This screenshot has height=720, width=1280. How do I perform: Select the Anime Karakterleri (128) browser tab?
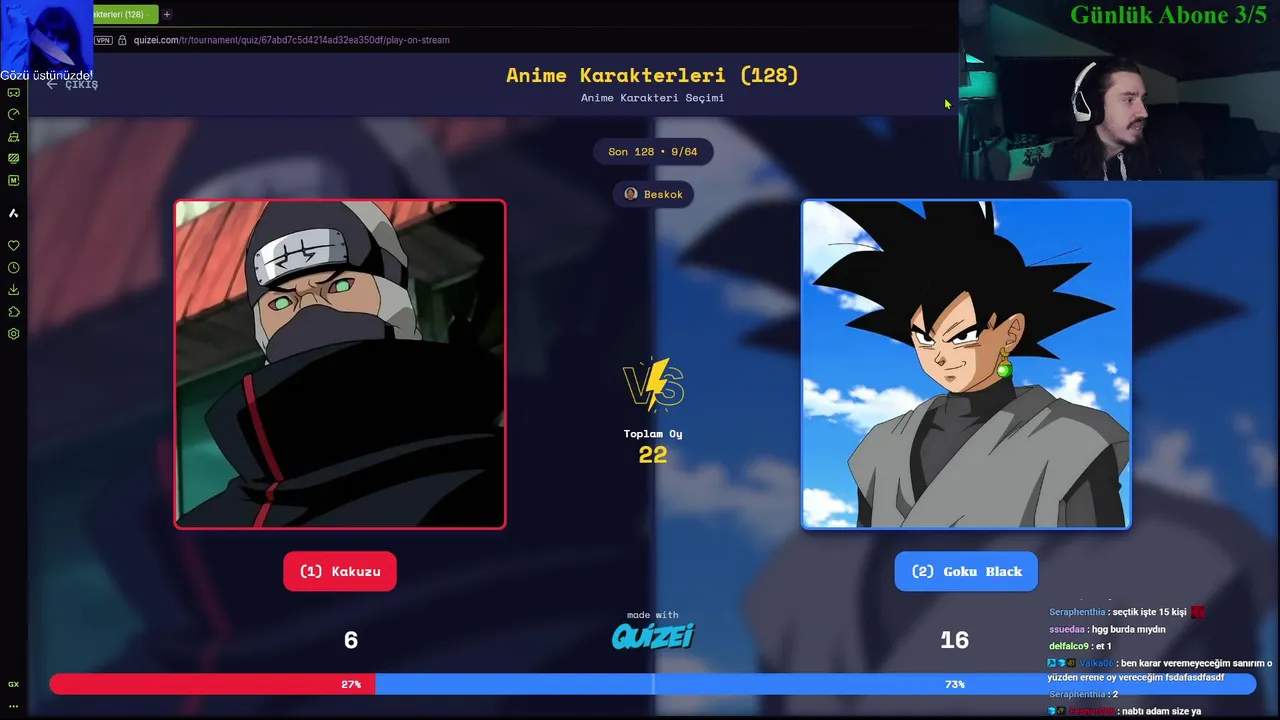click(x=124, y=14)
